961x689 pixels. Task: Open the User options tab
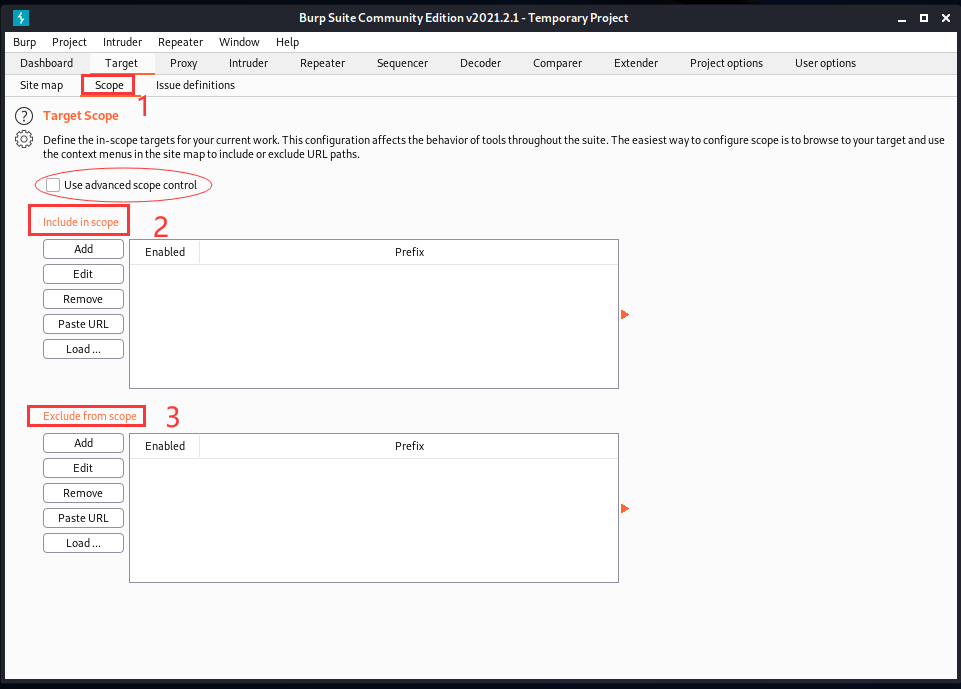pos(825,63)
